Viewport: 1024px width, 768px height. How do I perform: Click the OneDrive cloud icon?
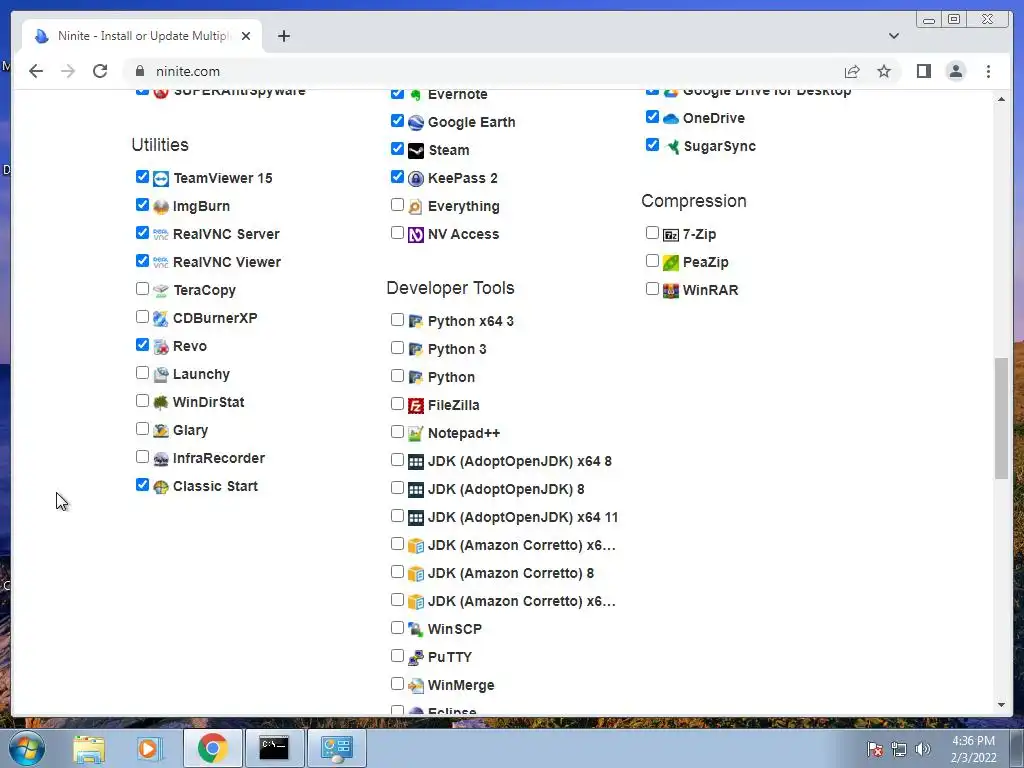(671, 118)
